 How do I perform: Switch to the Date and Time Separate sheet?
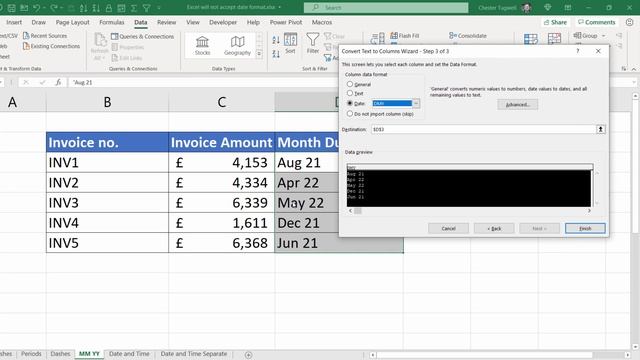point(193,354)
